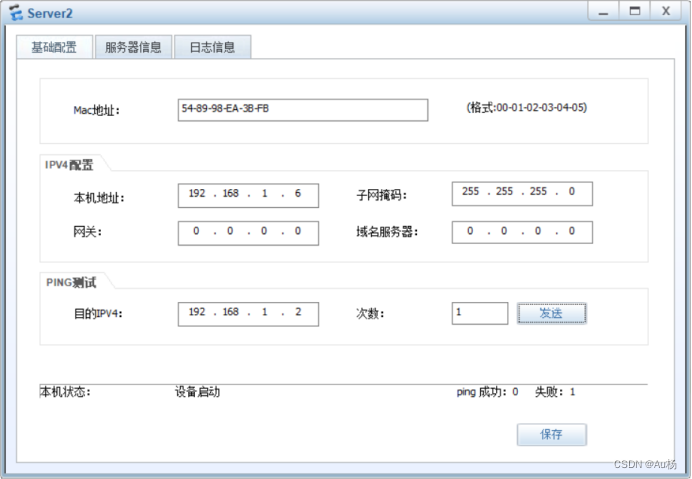Close the Server2 window
The image size is (692, 479).
click(x=666, y=11)
